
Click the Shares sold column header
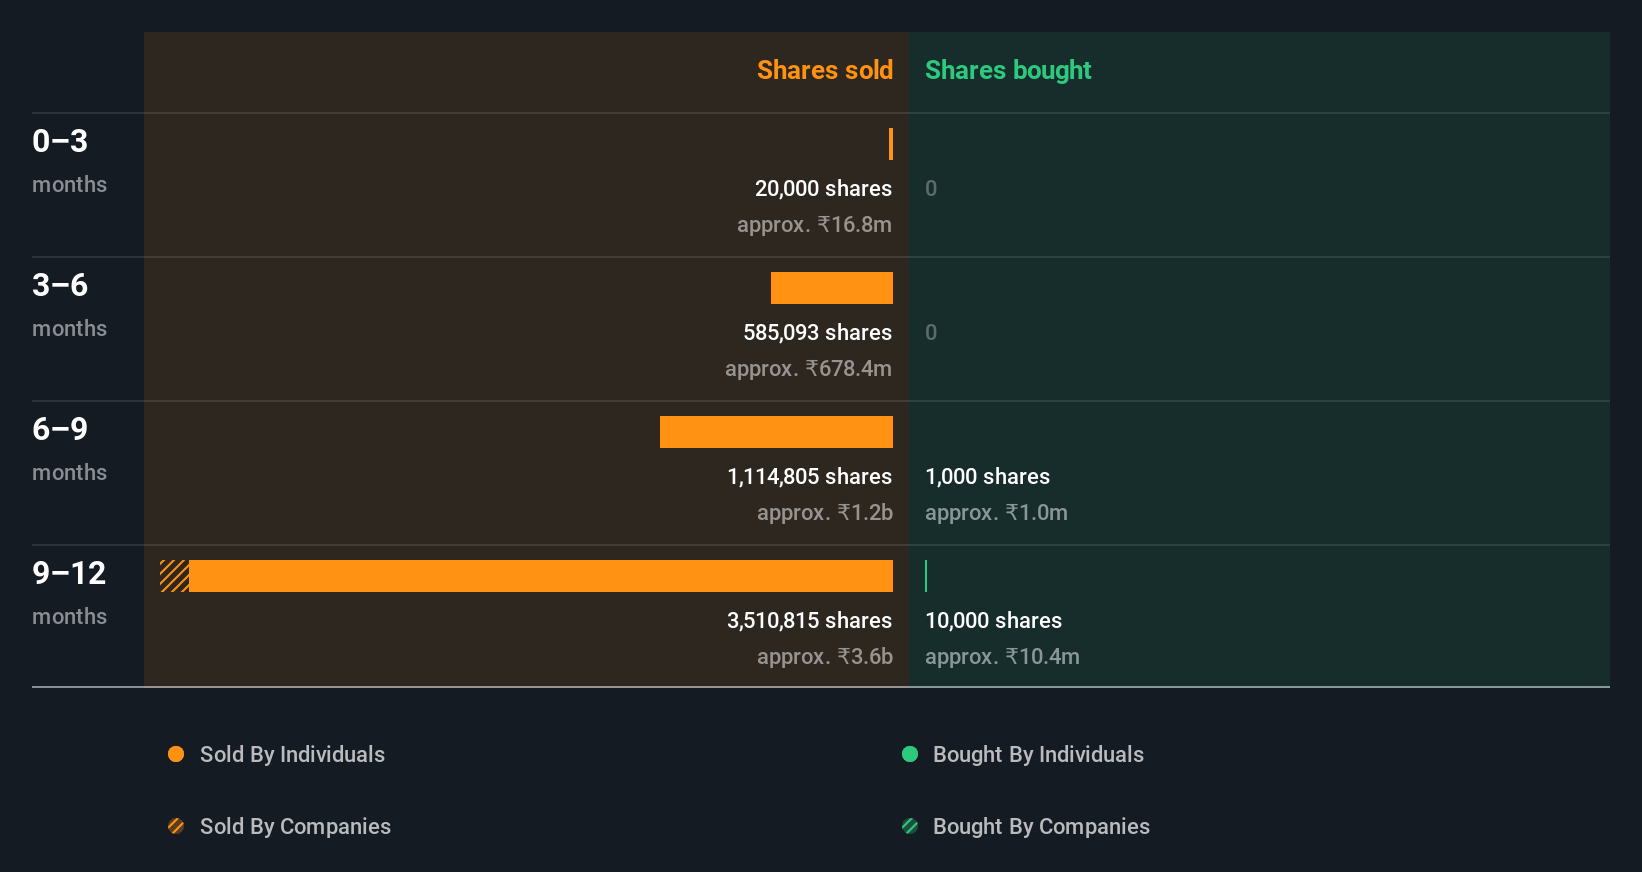point(825,70)
